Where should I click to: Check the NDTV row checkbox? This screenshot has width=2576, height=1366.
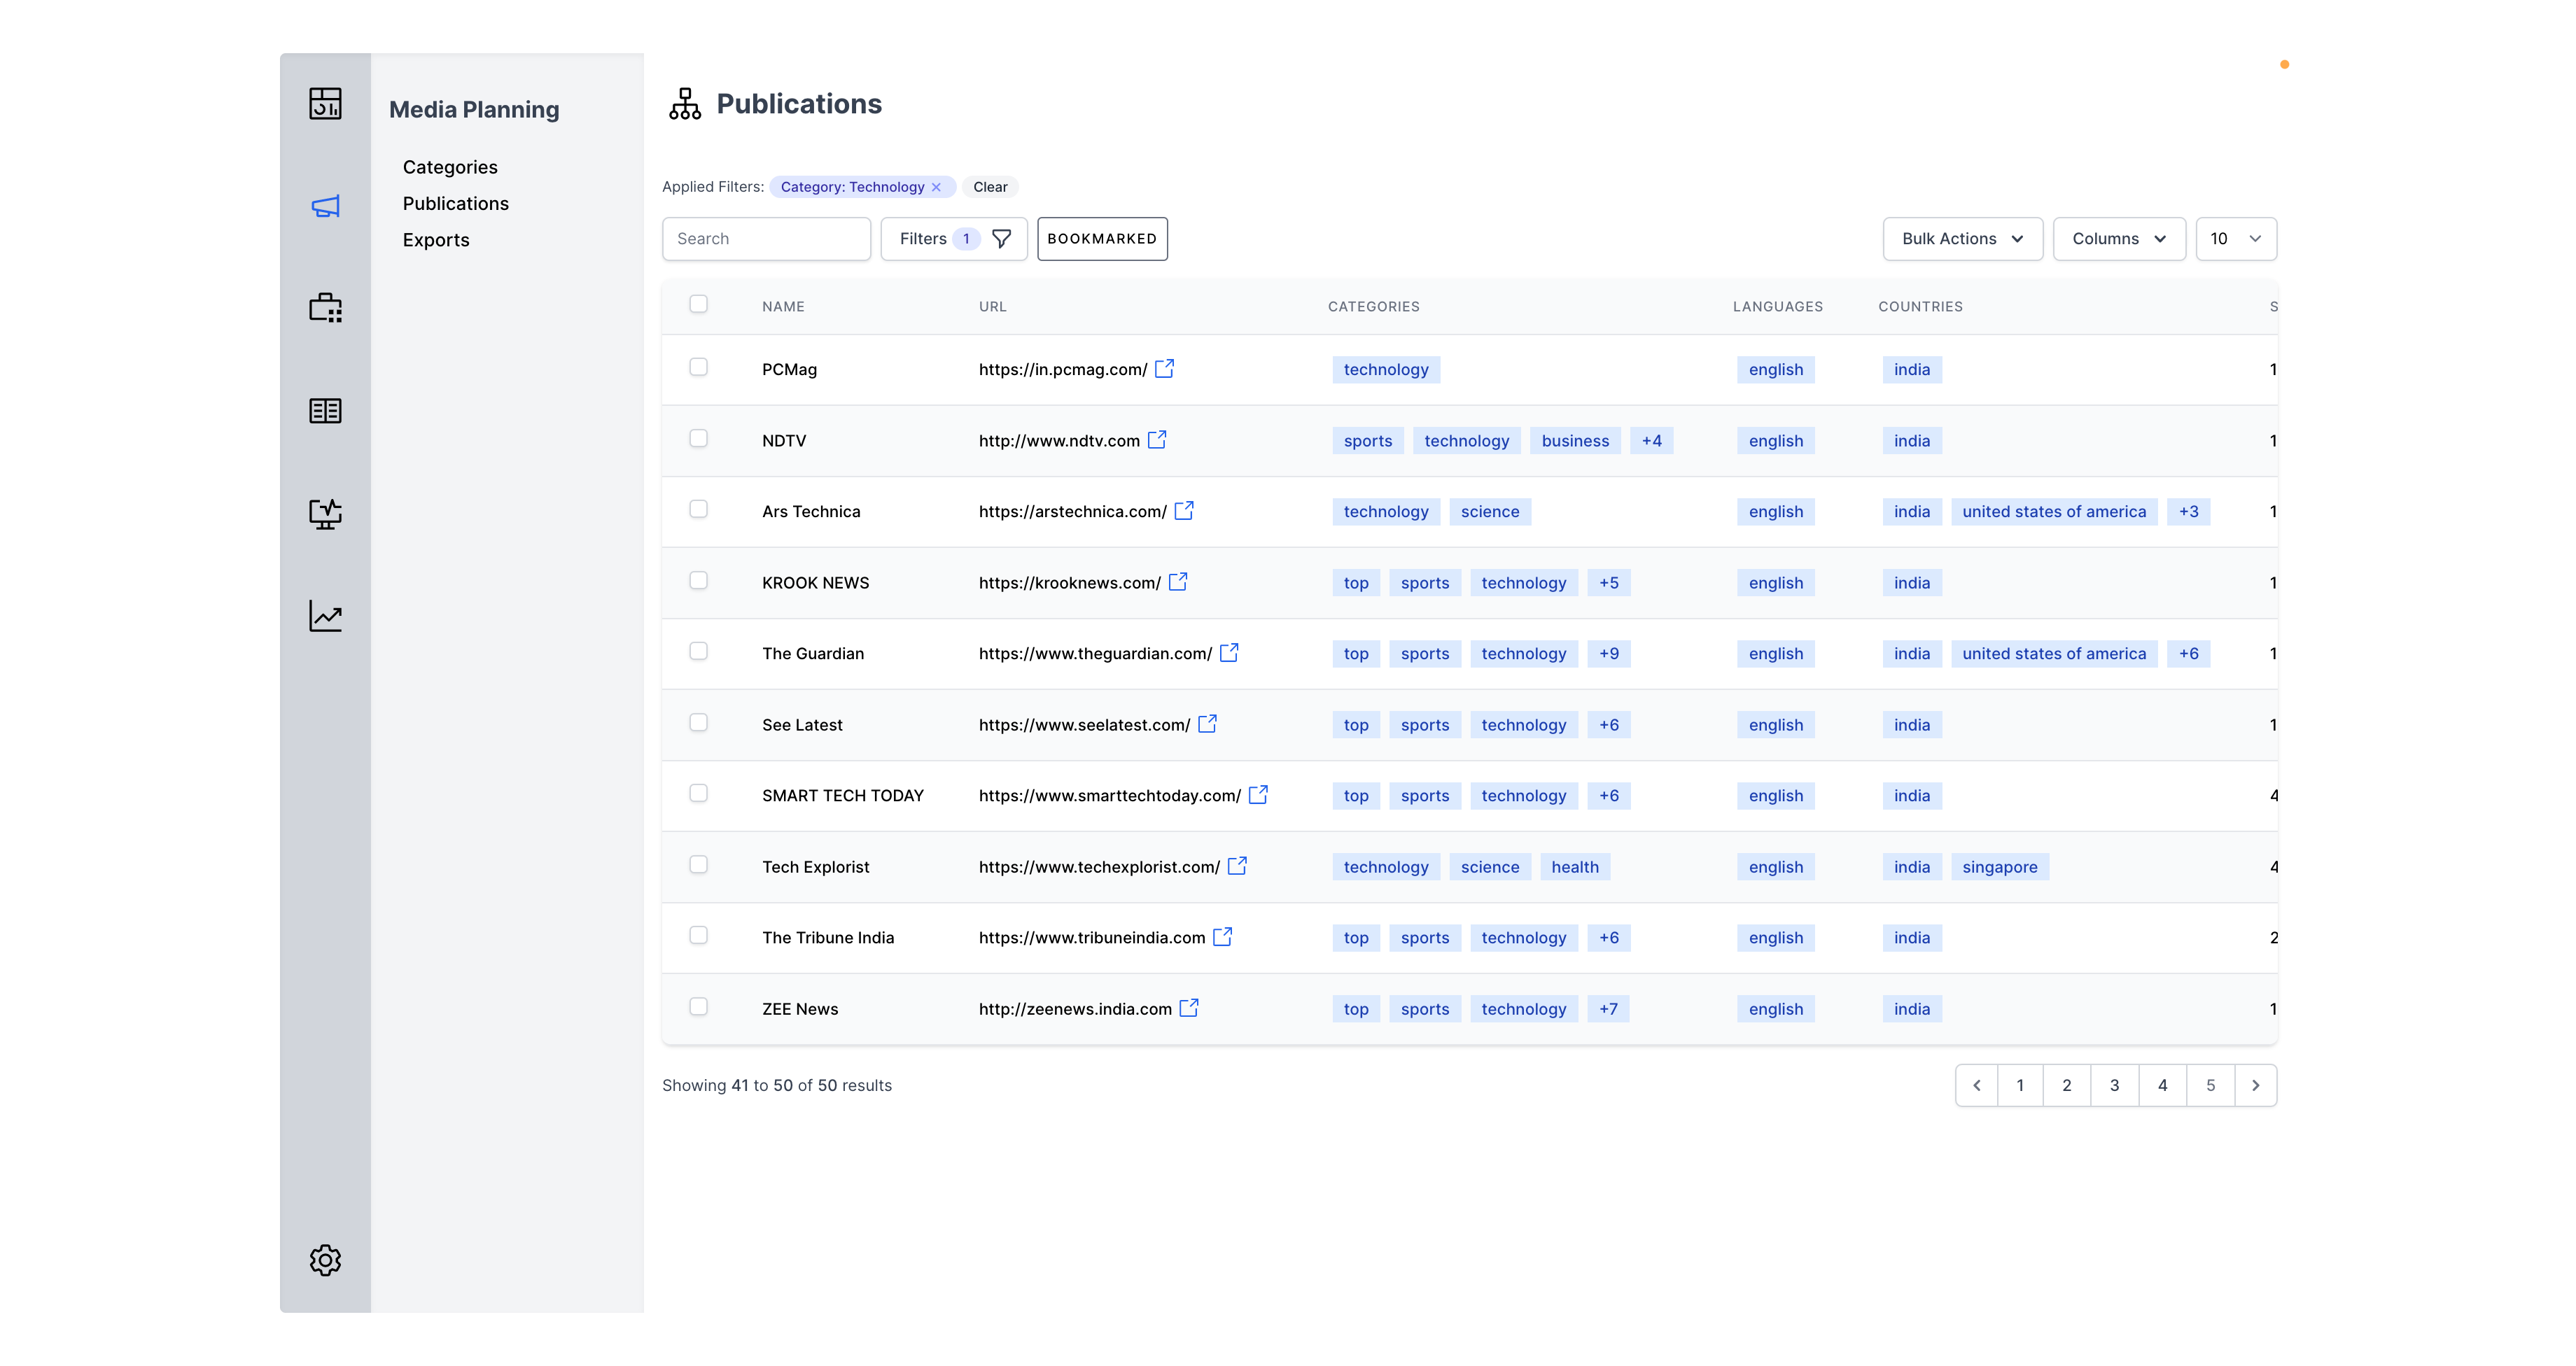pyautogui.click(x=698, y=438)
